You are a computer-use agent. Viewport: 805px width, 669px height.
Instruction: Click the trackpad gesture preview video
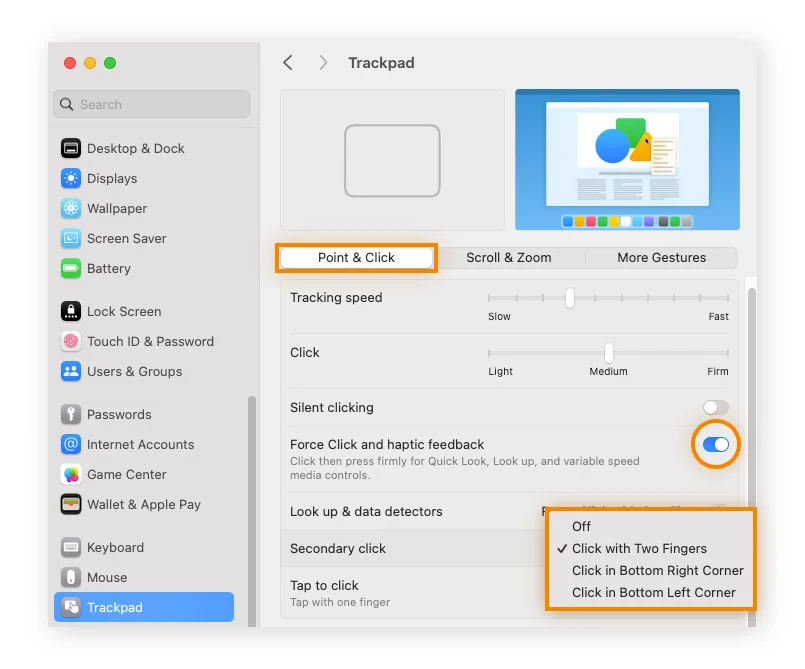point(627,160)
